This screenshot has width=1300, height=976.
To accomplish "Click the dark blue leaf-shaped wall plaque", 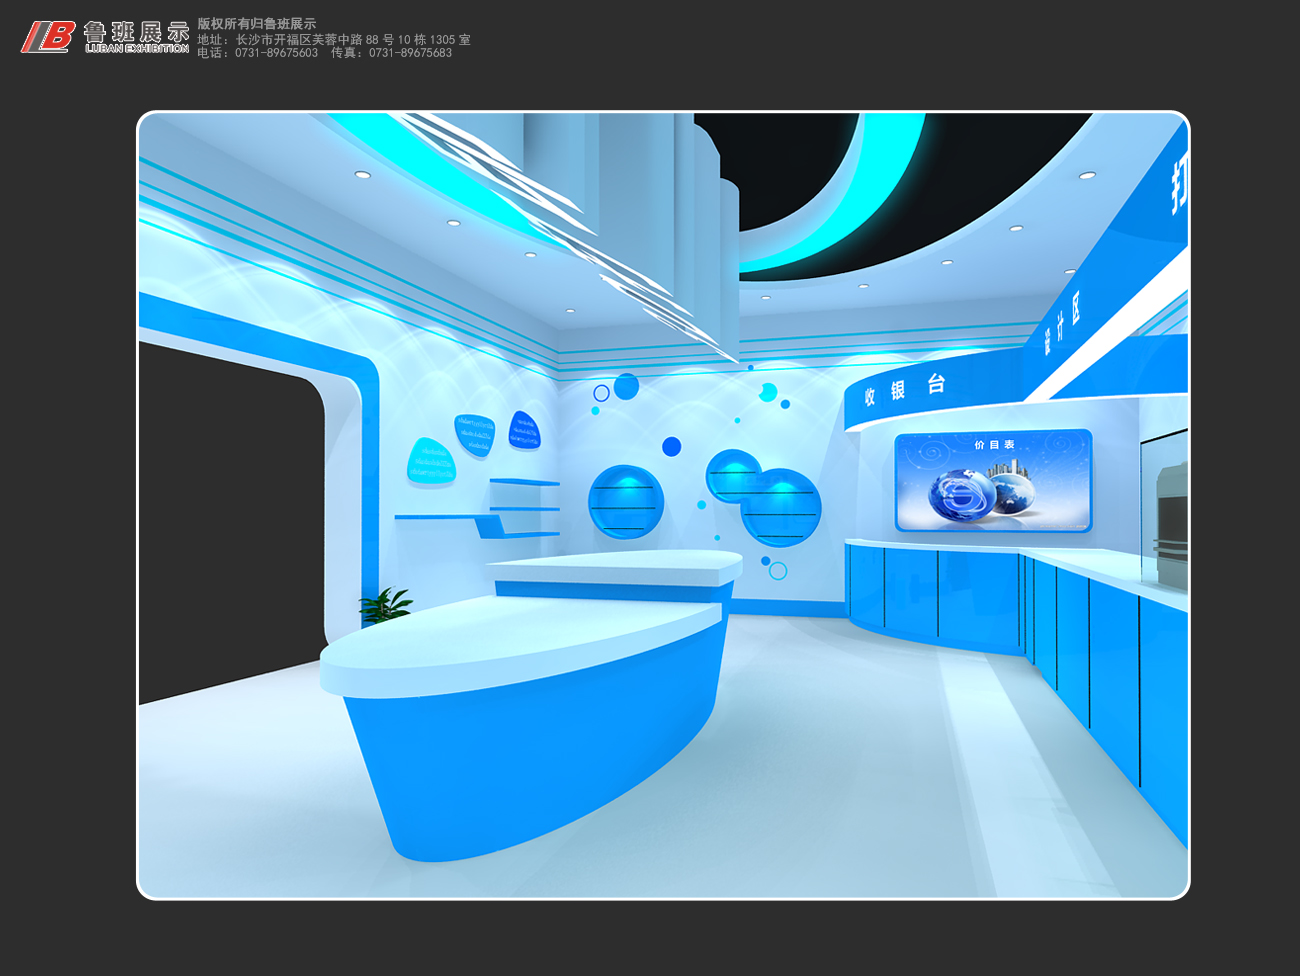I will click(524, 430).
